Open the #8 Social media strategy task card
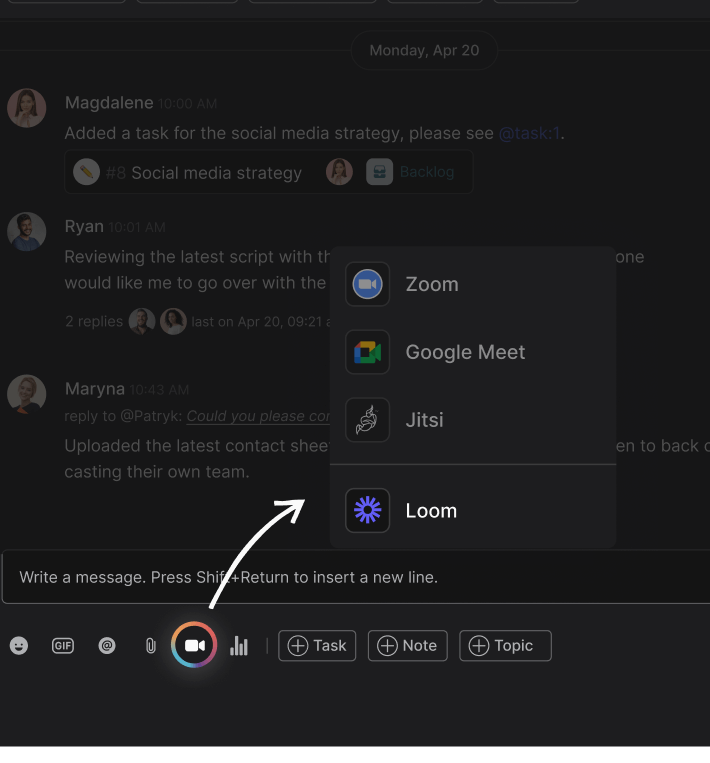710x763 pixels. pyautogui.click(x=269, y=172)
